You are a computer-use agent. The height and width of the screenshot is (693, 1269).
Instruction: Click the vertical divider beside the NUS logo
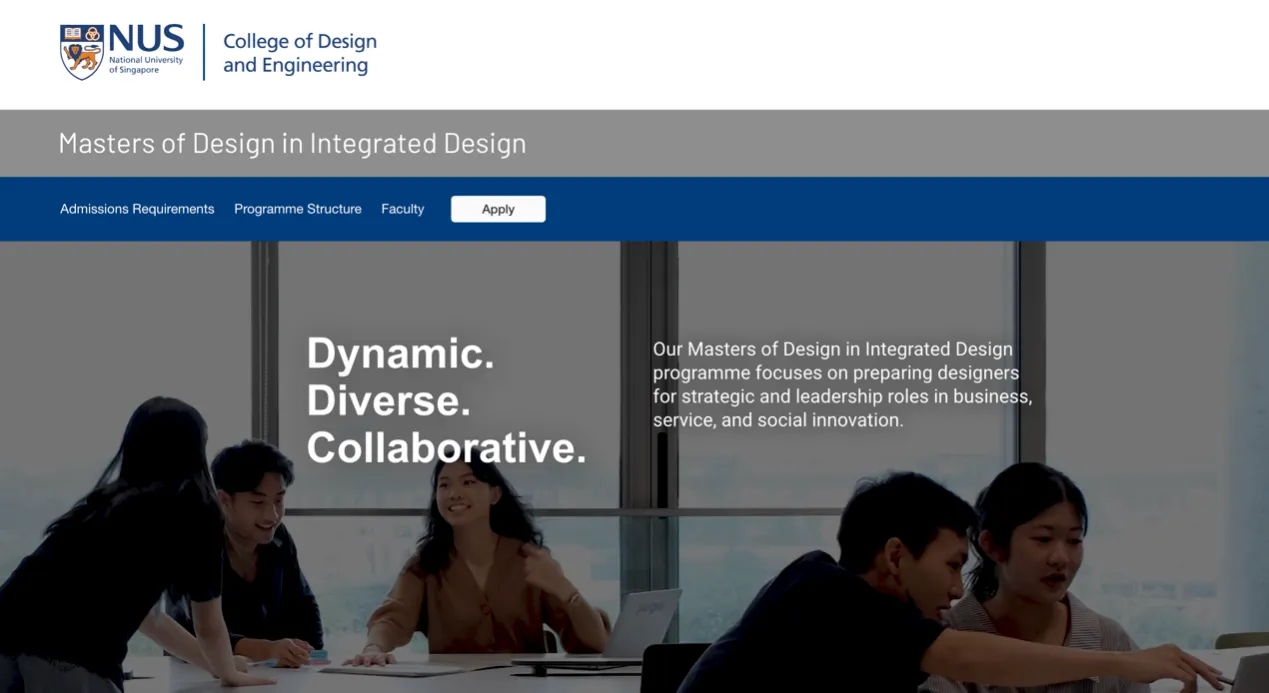204,52
